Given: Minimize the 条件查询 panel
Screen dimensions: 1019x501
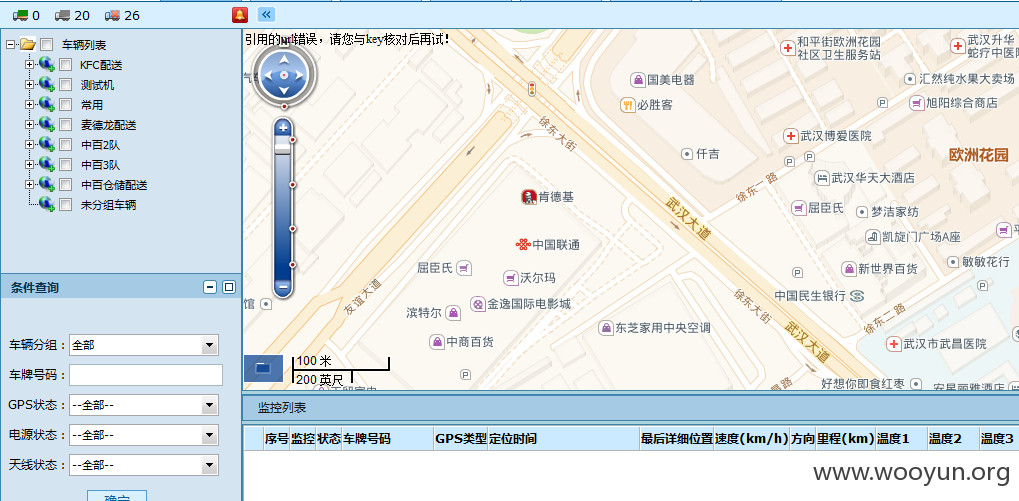Looking at the screenshot, I should click(210, 287).
